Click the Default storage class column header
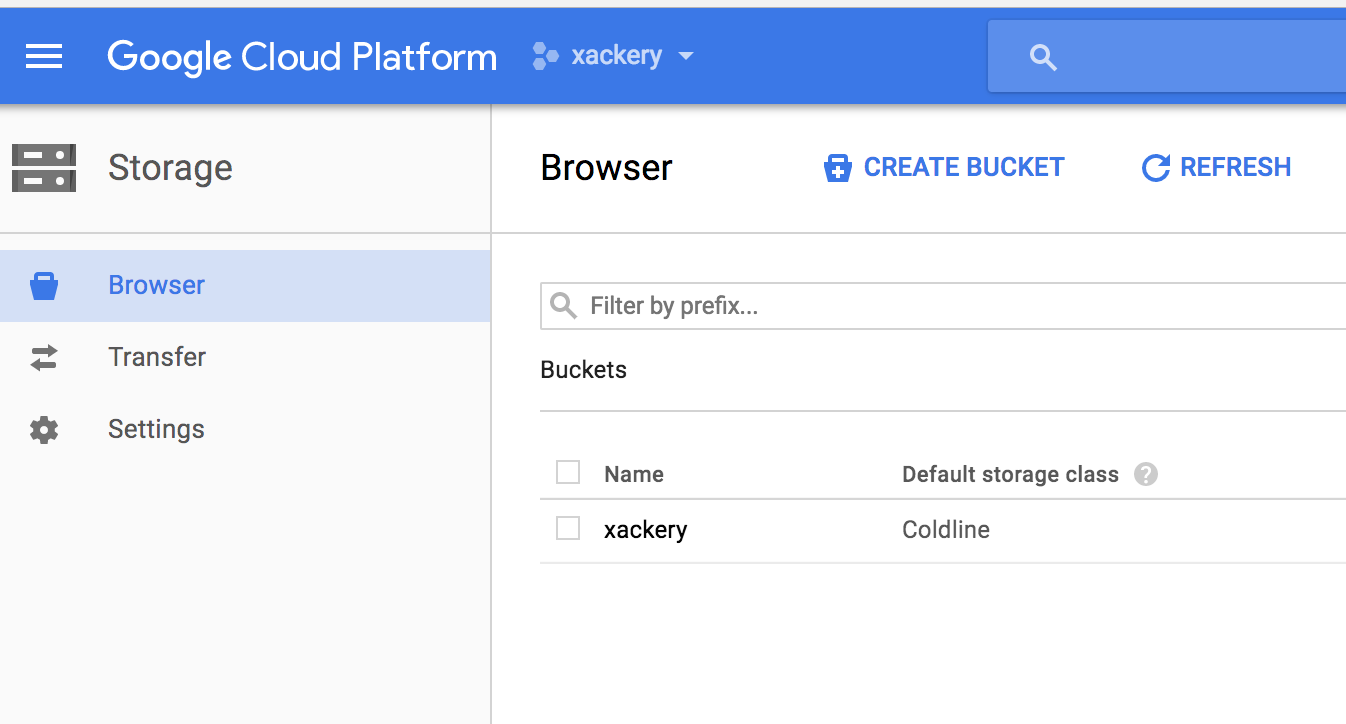 click(x=1010, y=474)
